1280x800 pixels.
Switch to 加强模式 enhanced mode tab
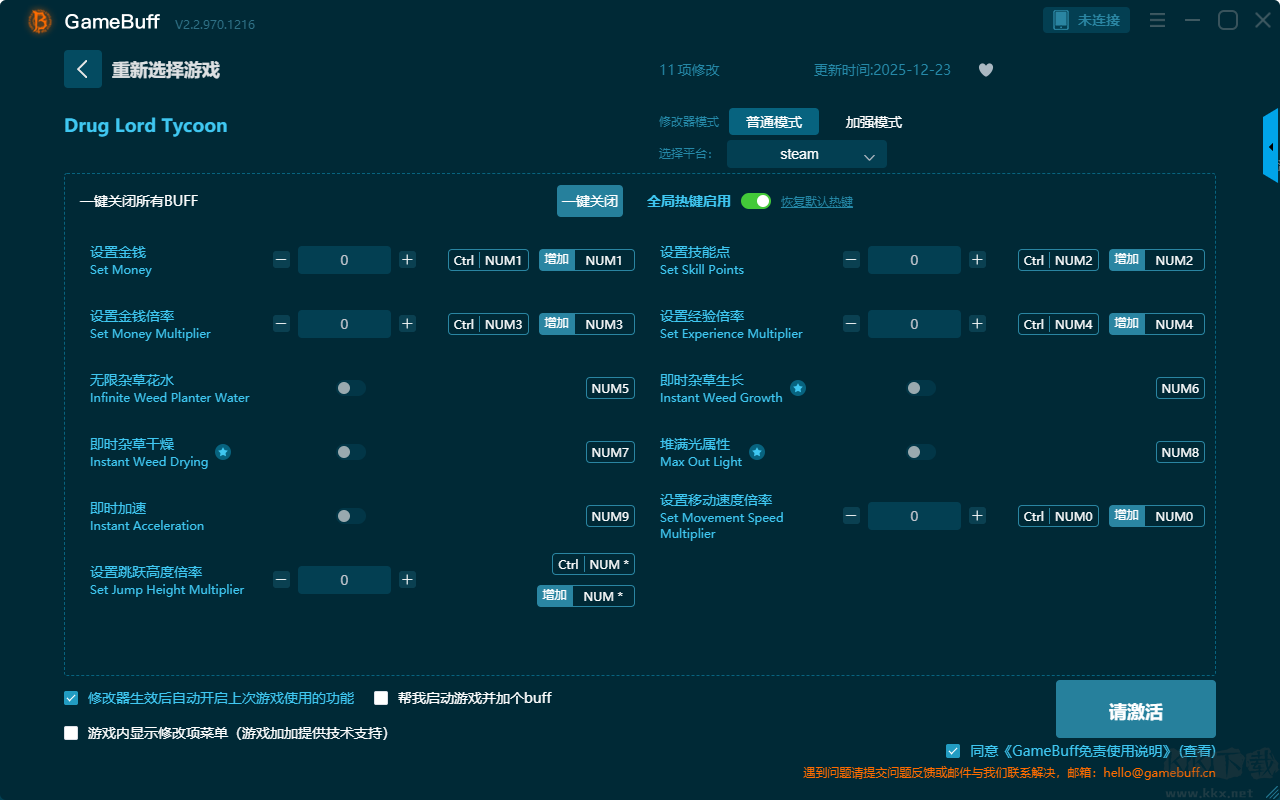[x=873, y=122]
